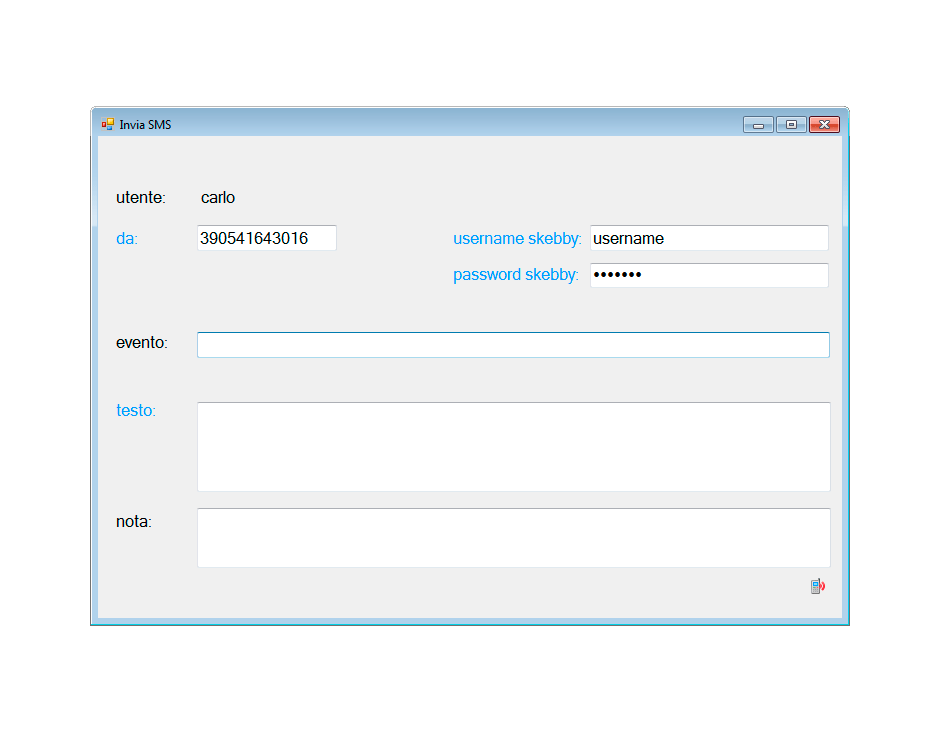The width and height of the screenshot is (940, 732).
Task: Click the Invia SMS window title icon
Action: [108, 124]
